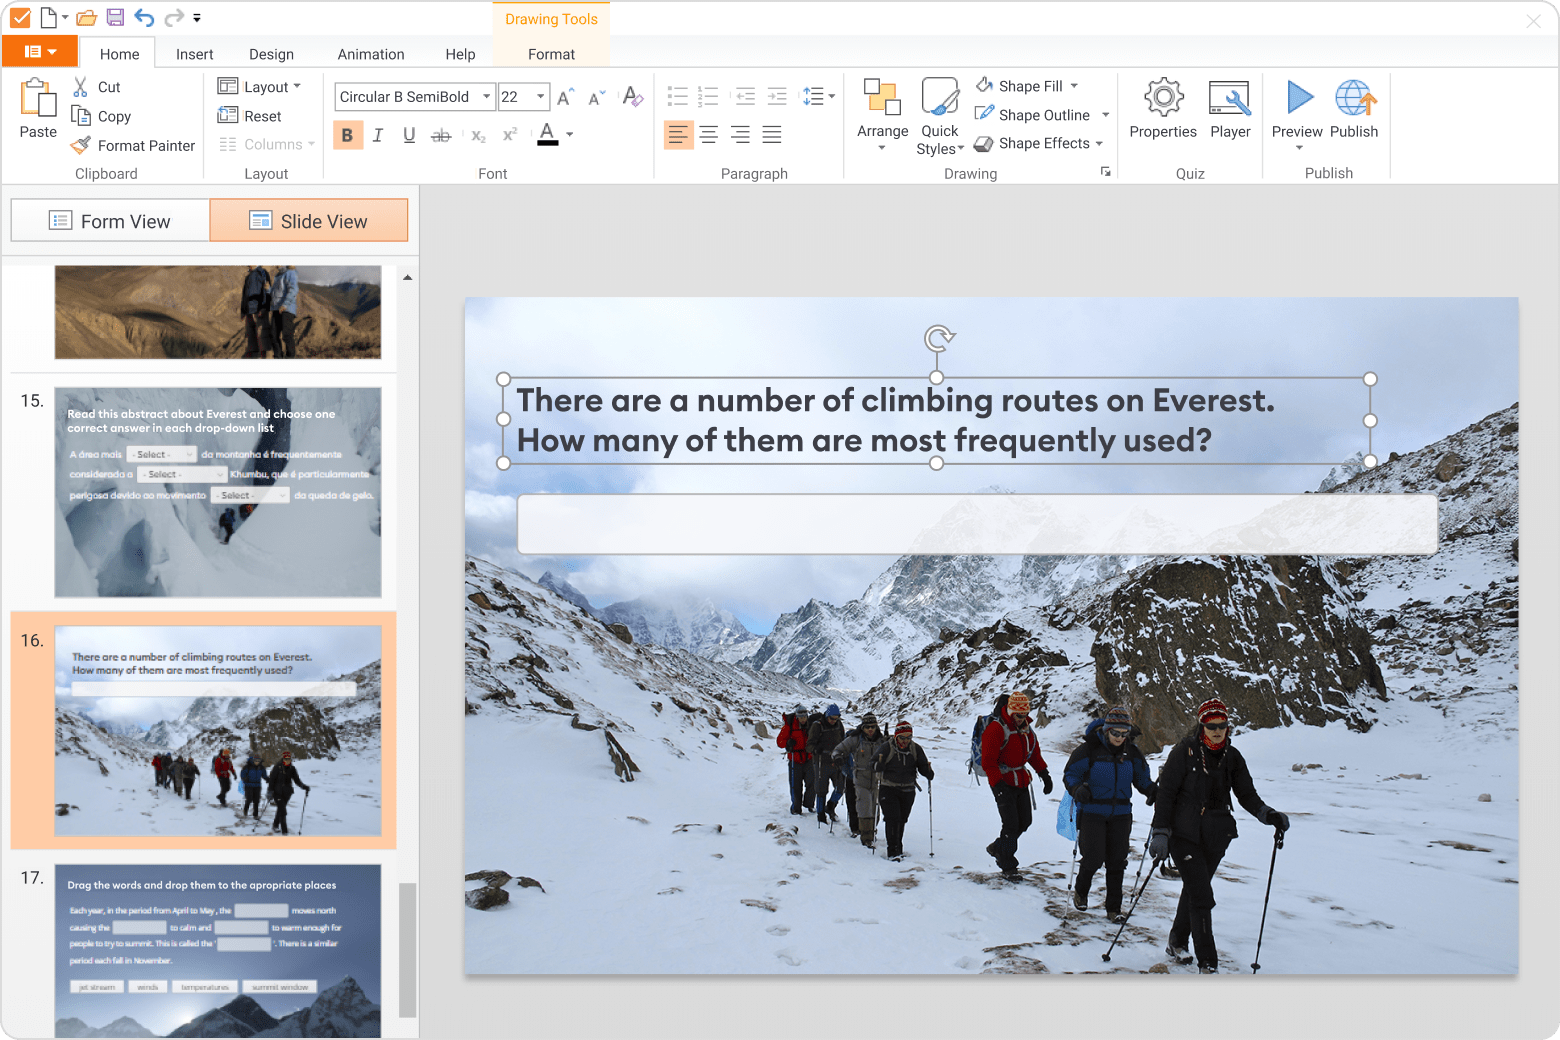Viewport: 1560px width, 1040px height.
Task: Click the Player settings icon
Action: (x=1229, y=110)
